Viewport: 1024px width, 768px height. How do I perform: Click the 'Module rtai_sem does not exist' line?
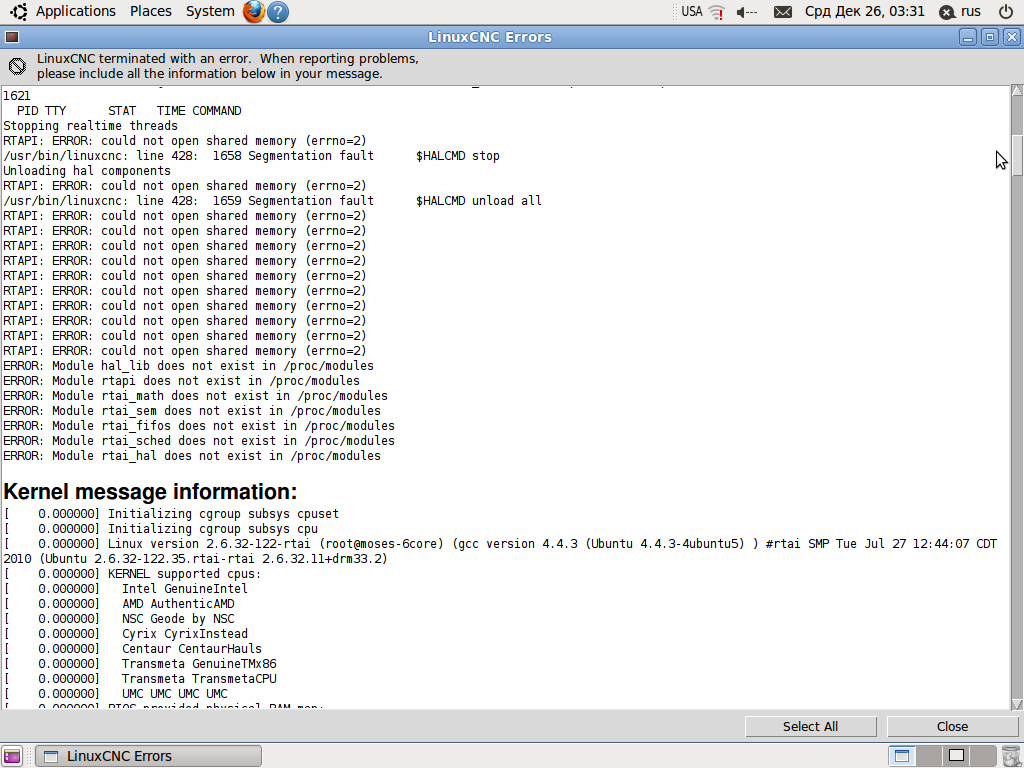(x=192, y=411)
